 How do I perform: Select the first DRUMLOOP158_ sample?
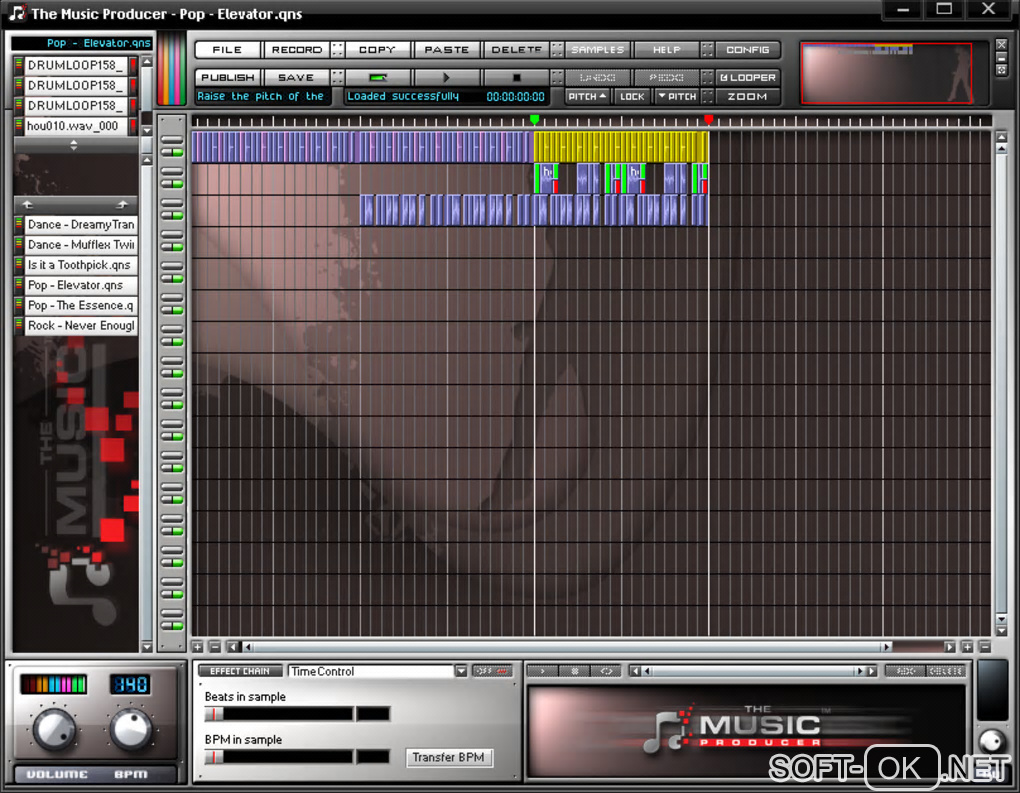76,65
